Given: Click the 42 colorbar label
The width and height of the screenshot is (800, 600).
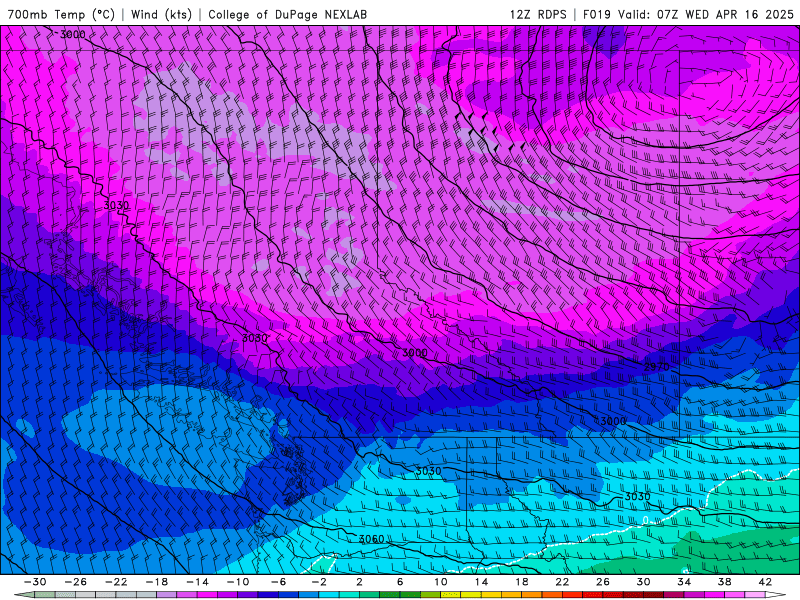Looking at the screenshot, I should 765,582.
